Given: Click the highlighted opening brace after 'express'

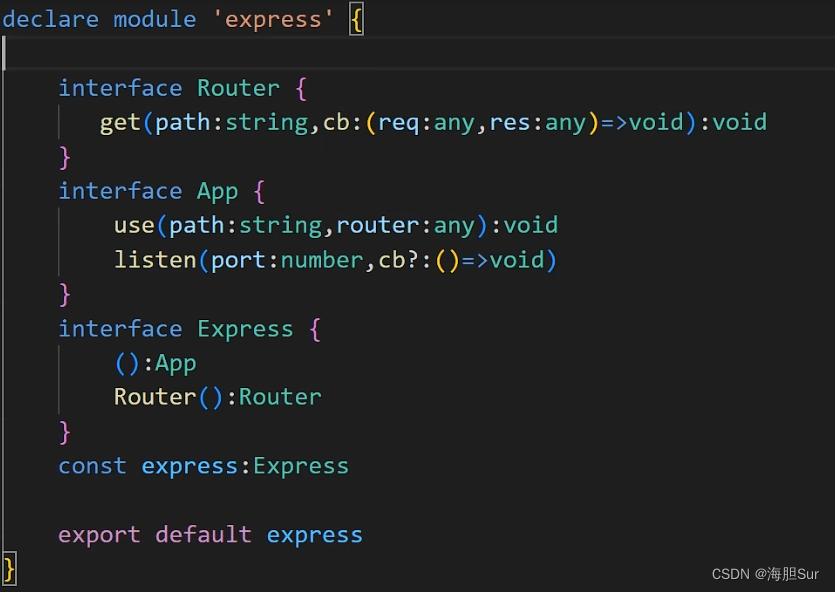Looking at the screenshot, I should (356, 21).
